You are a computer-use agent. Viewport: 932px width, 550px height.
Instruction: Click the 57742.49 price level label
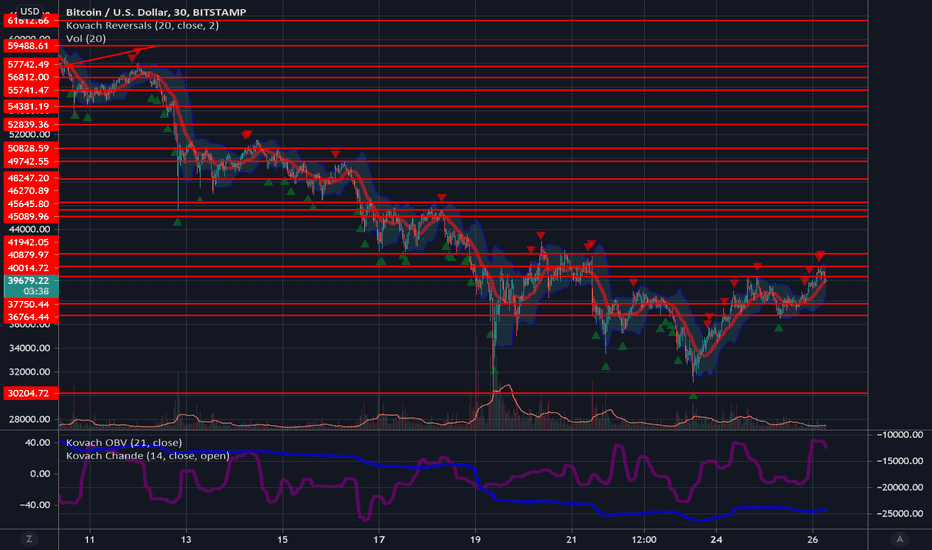31,64
